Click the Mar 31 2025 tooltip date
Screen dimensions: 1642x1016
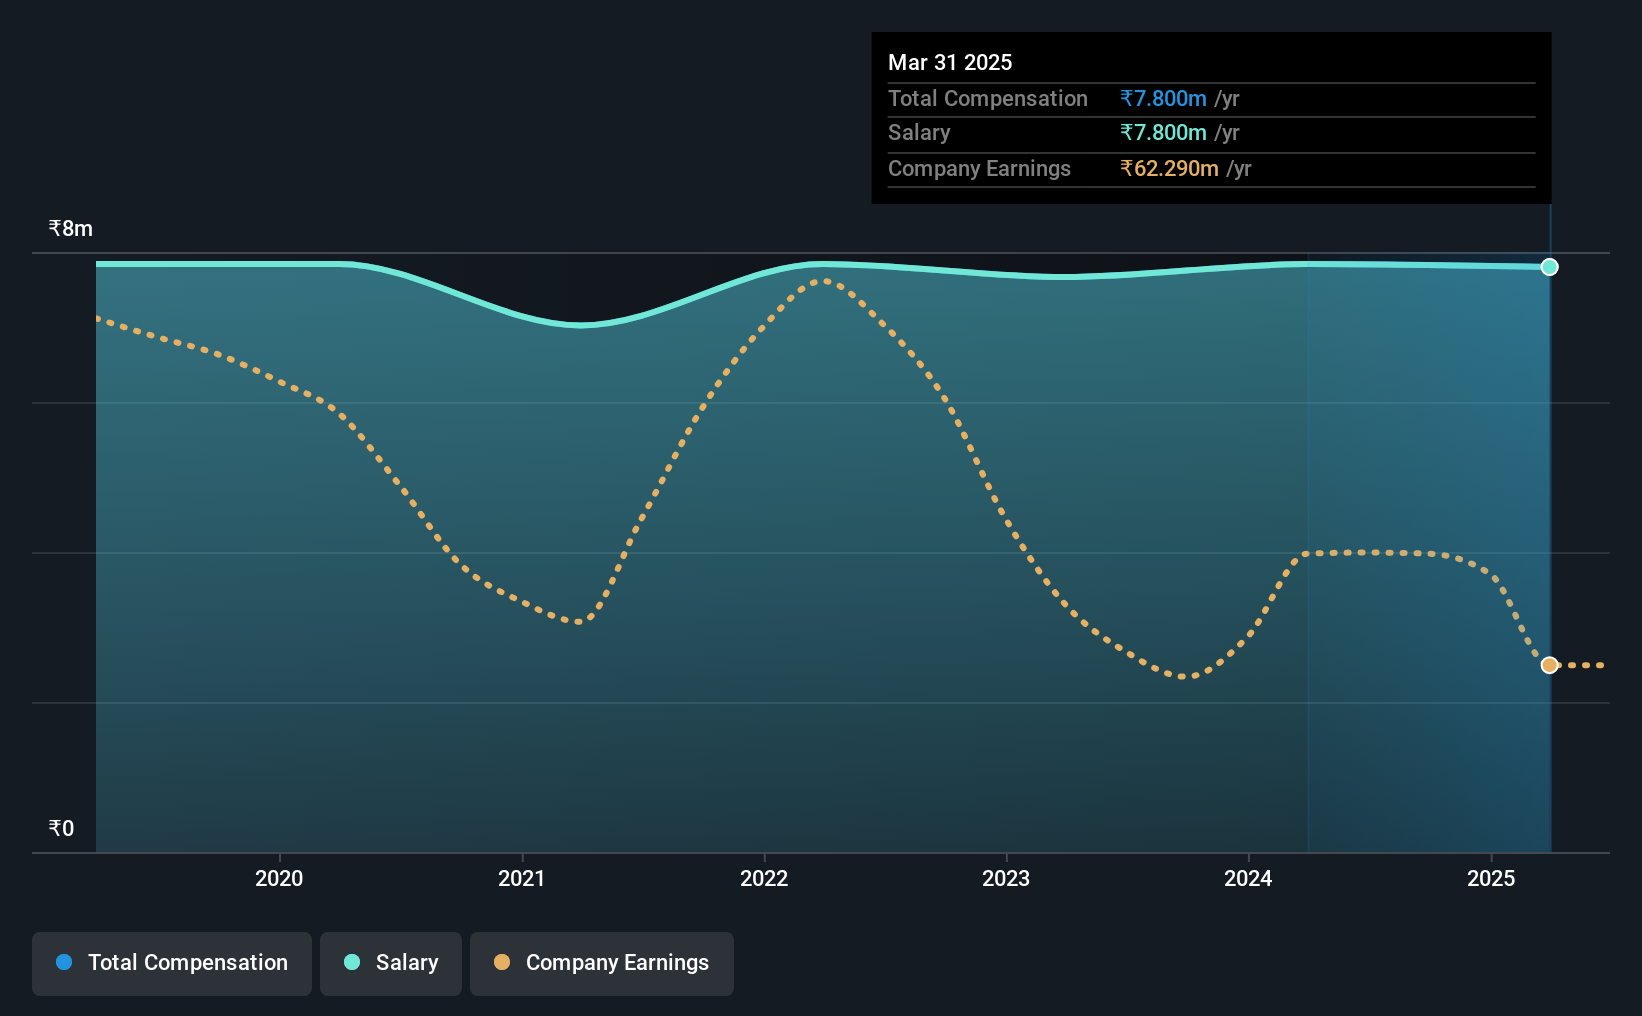(x=950, y=62)
